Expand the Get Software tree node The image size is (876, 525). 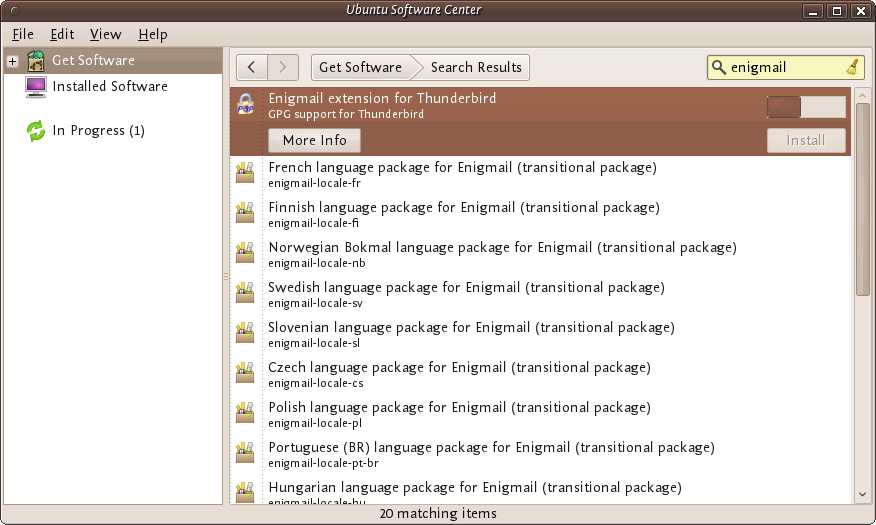(12, 61)
